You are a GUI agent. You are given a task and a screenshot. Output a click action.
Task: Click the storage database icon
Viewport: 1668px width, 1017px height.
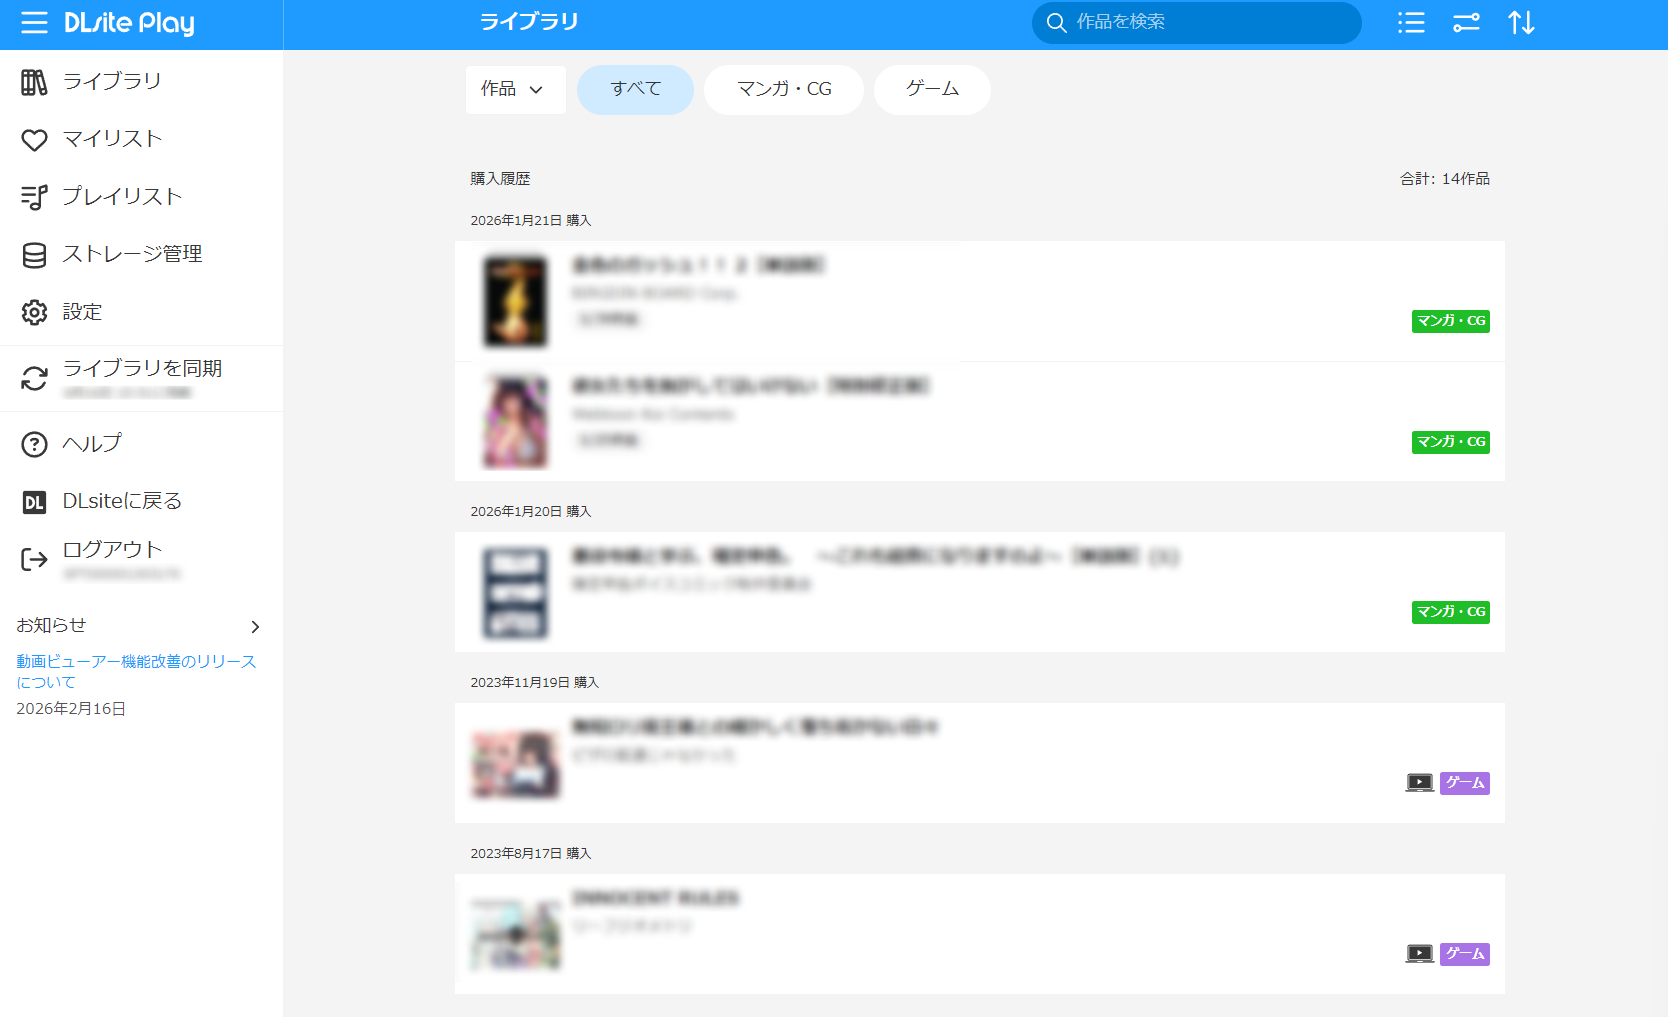(34, 255)
